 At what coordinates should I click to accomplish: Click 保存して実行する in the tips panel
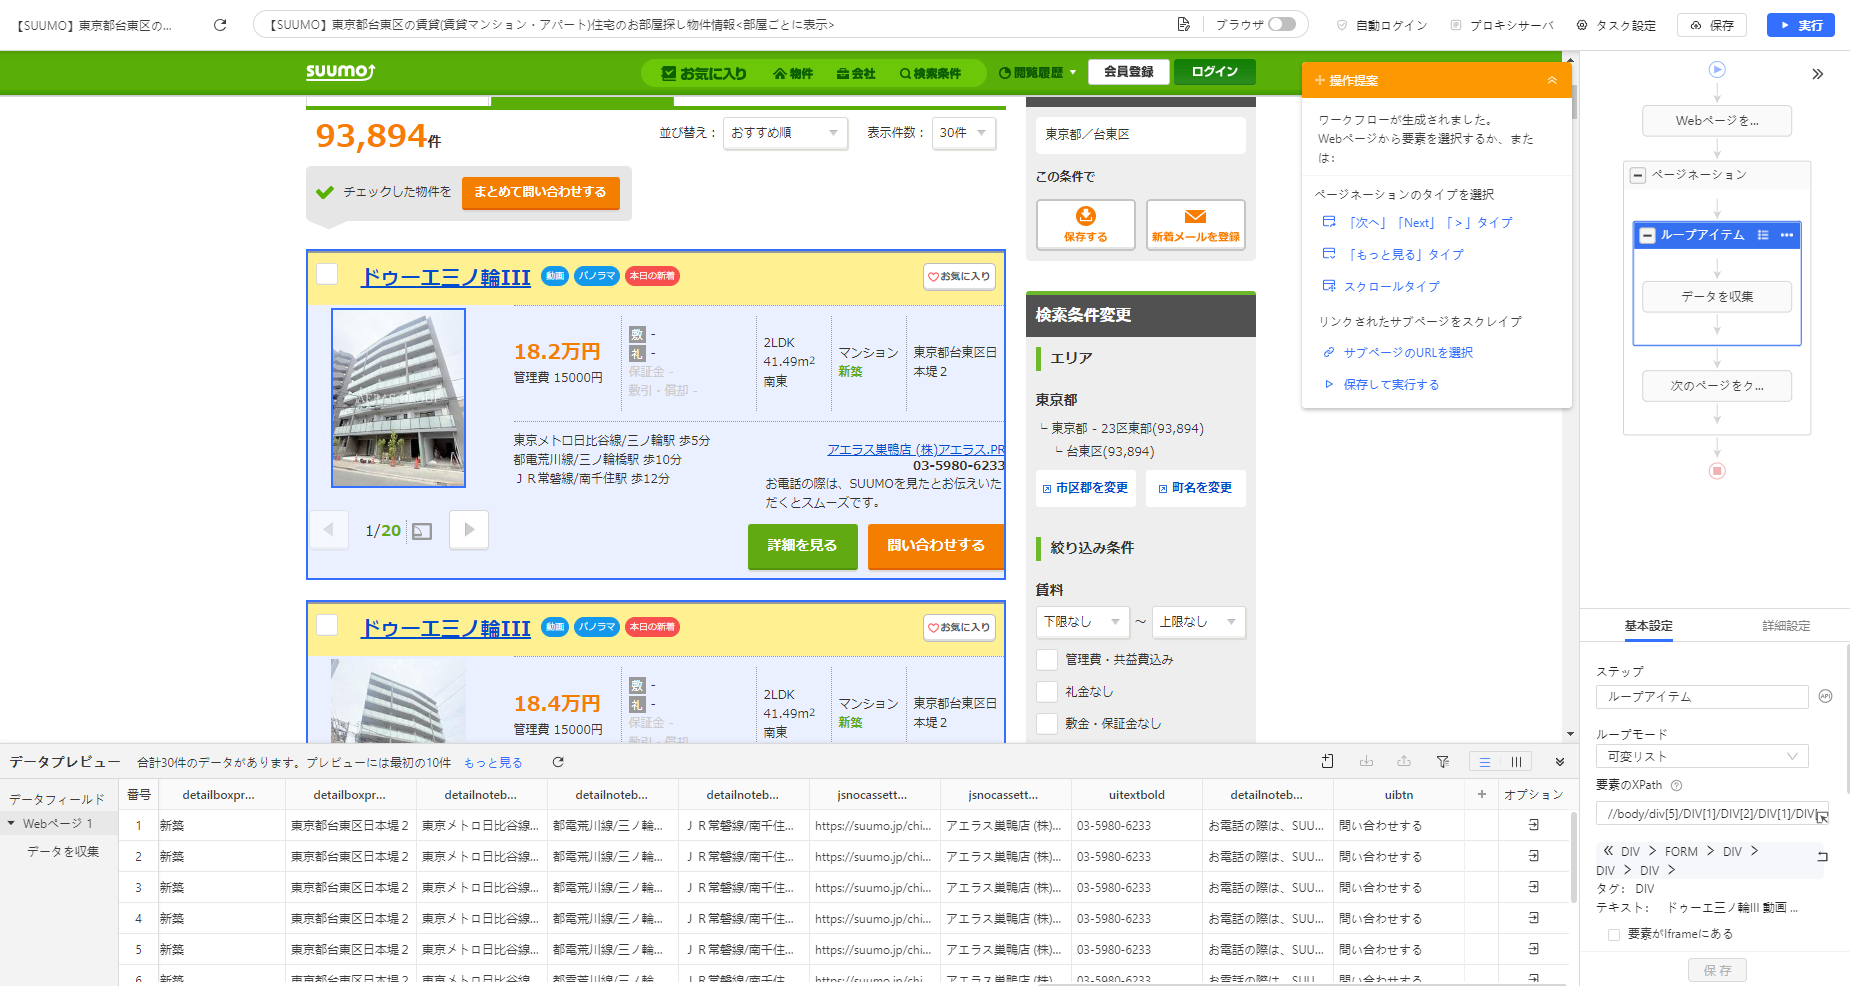[1391, 385]
